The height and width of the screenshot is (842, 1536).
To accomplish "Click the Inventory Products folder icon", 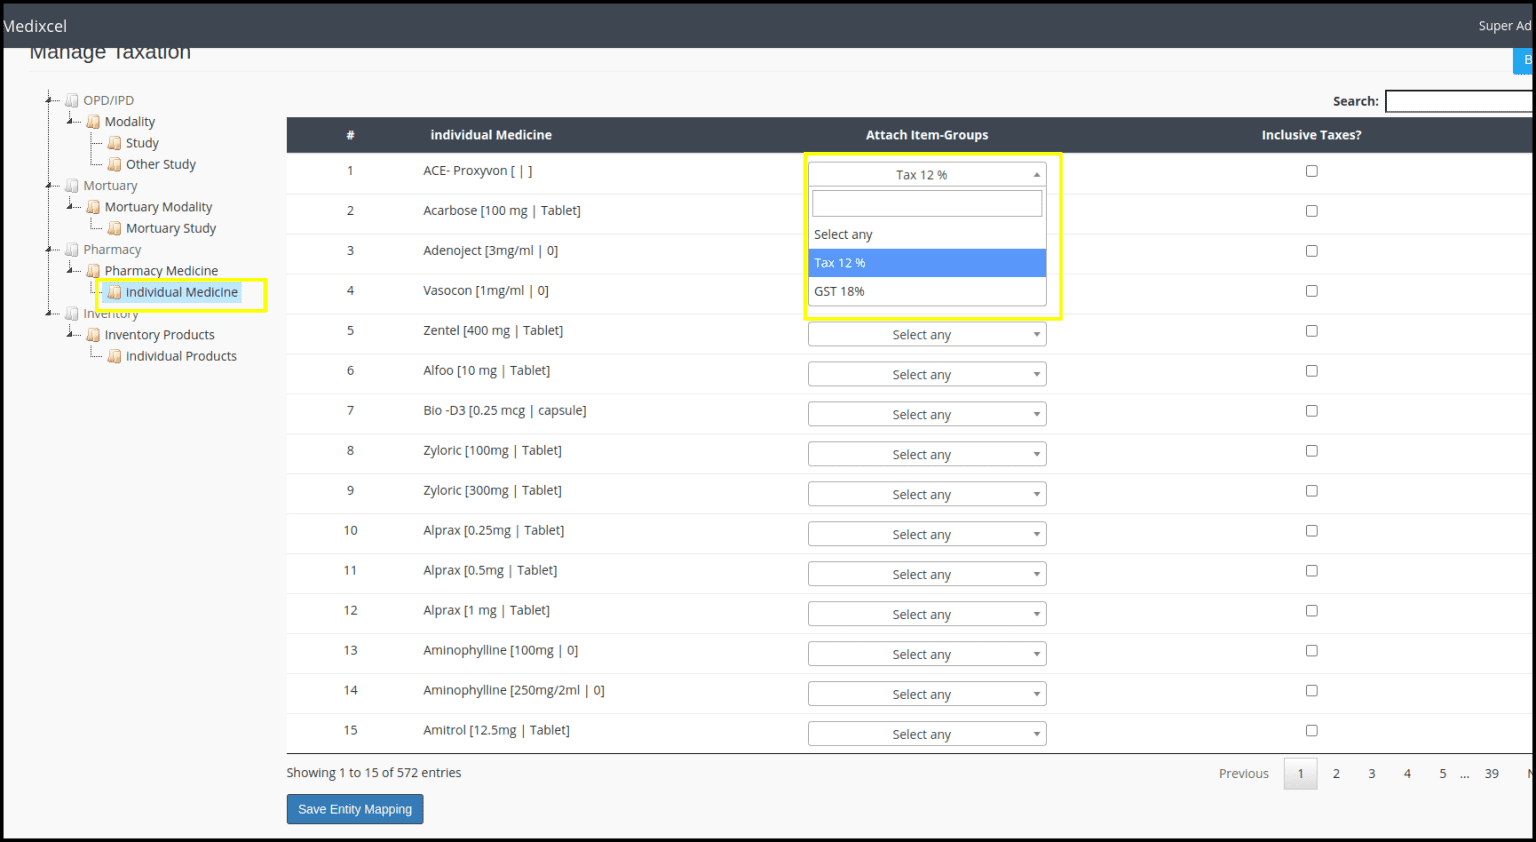I will tap(93, 334).
